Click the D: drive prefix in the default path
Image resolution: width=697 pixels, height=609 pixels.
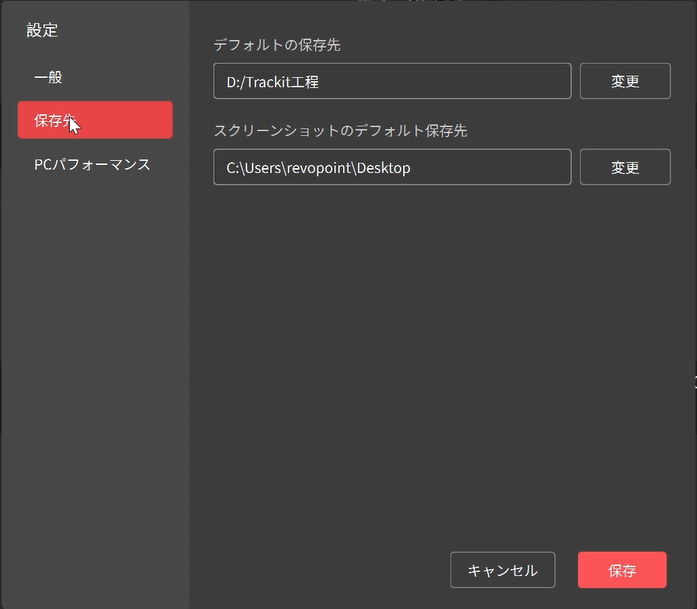click(234, 82)
